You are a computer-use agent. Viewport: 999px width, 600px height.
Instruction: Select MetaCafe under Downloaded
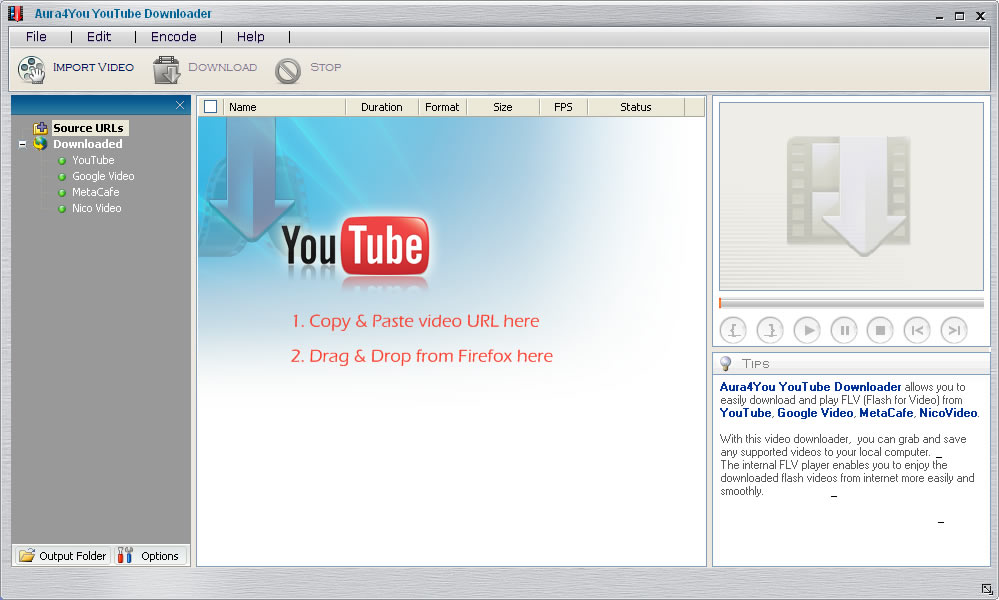pyautogui.click(x=96, y=192)
